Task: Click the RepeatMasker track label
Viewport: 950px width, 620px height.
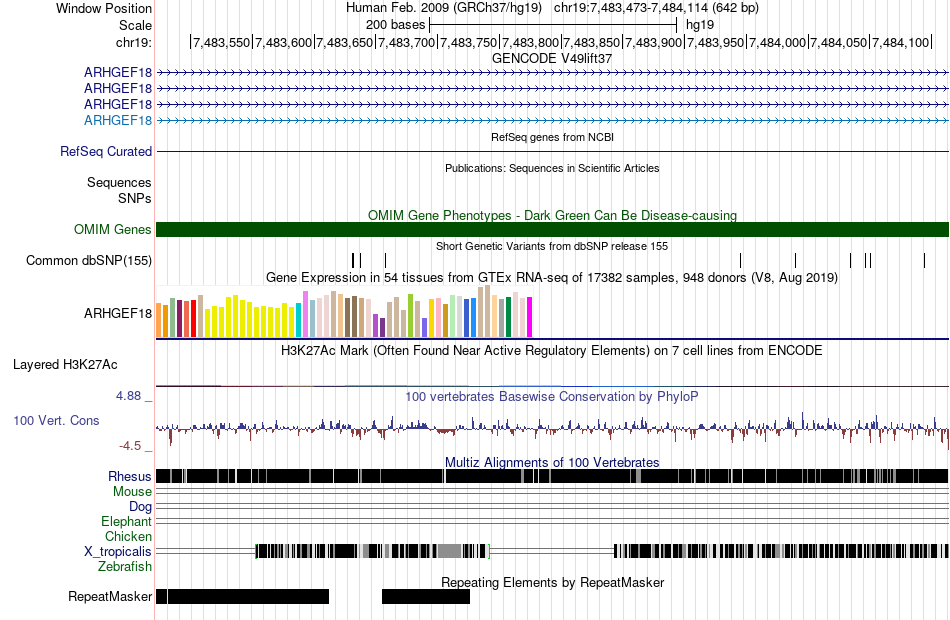Action: 110,597
